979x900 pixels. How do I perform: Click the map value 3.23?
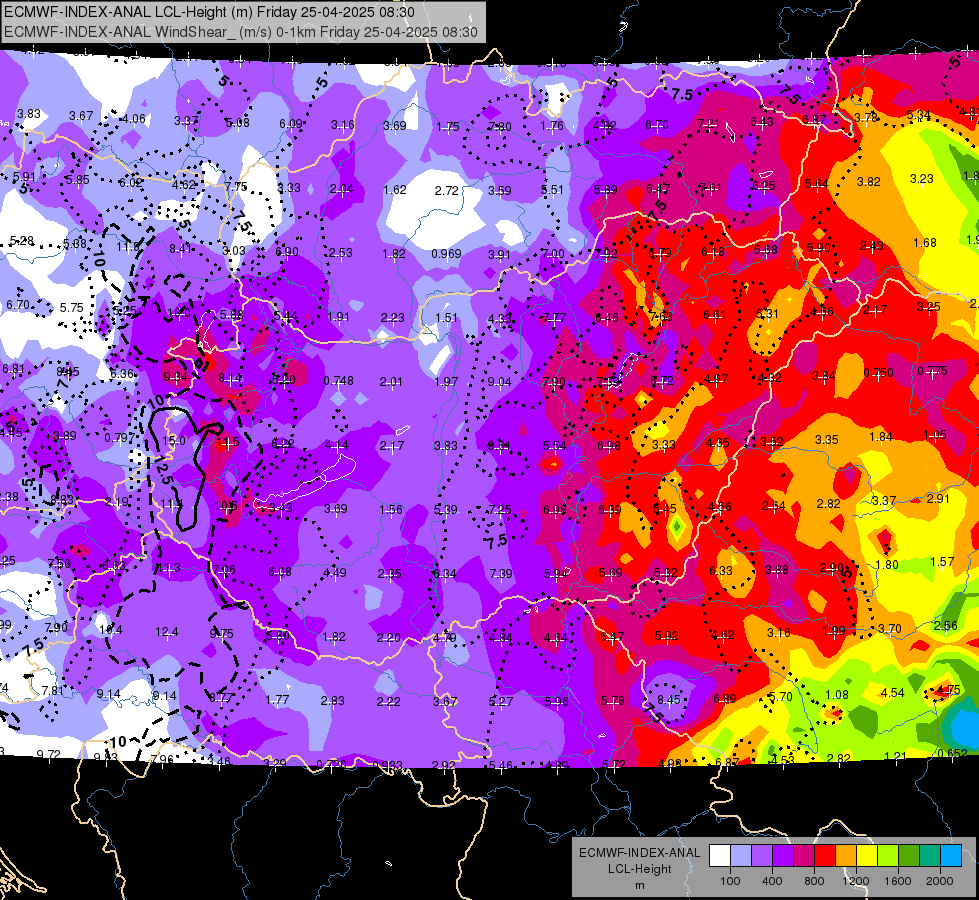click(x=922, y=179)
